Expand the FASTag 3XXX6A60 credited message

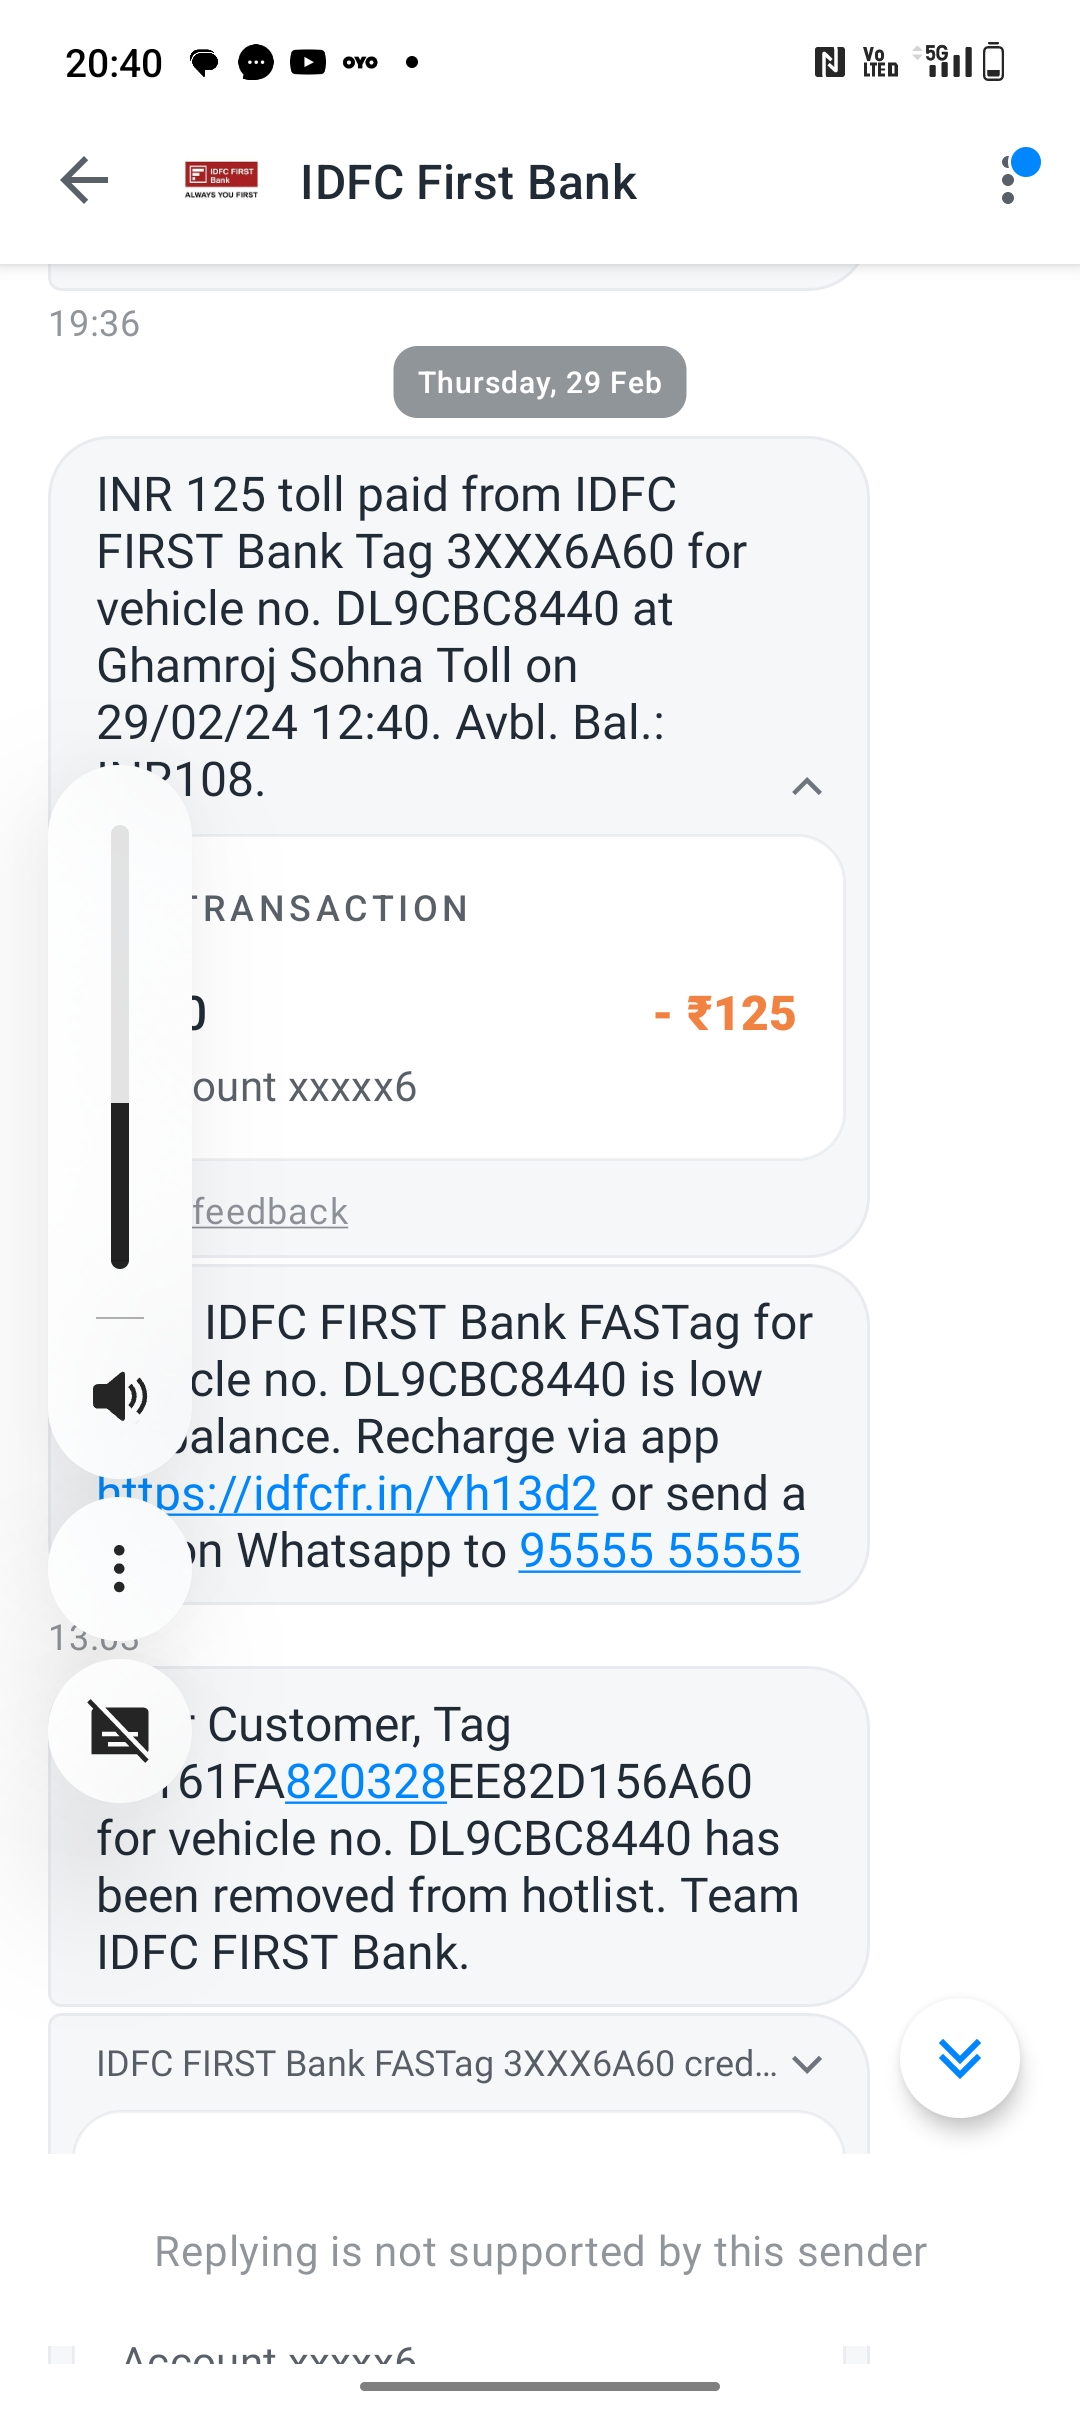pyautogui.click(x=807, y=2064)
